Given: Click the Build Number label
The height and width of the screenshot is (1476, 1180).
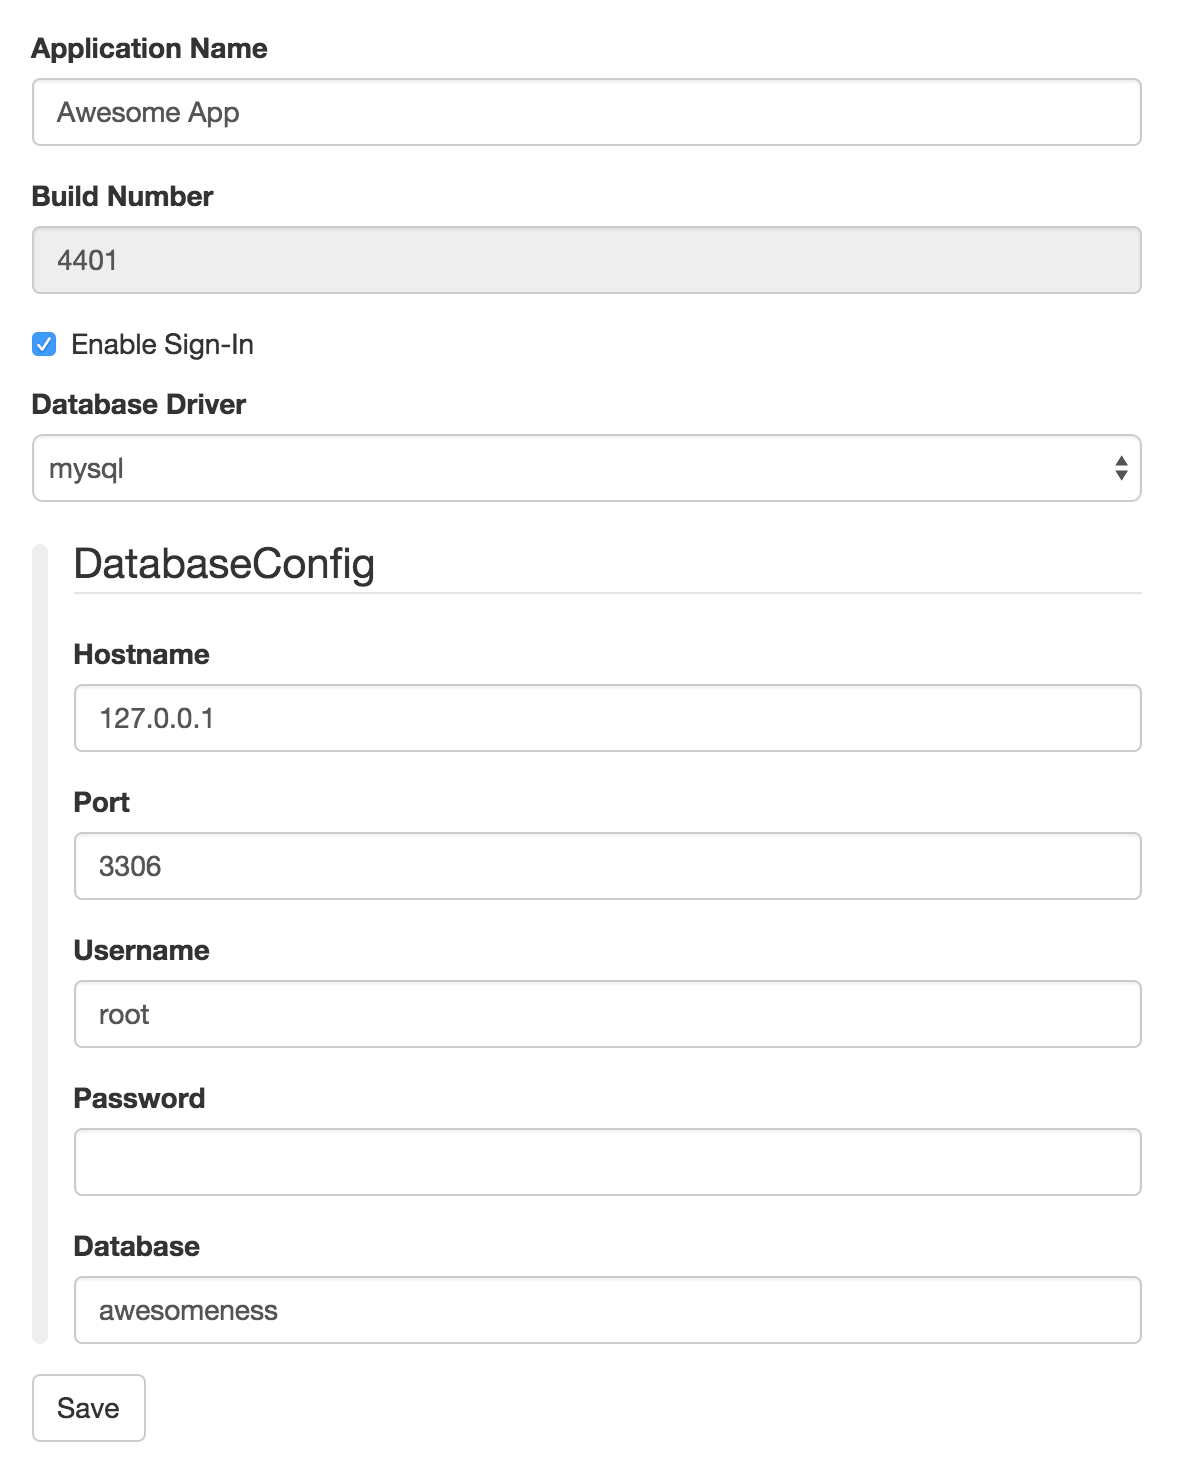Looking at the screenshot, I should [x=123, y=196].
